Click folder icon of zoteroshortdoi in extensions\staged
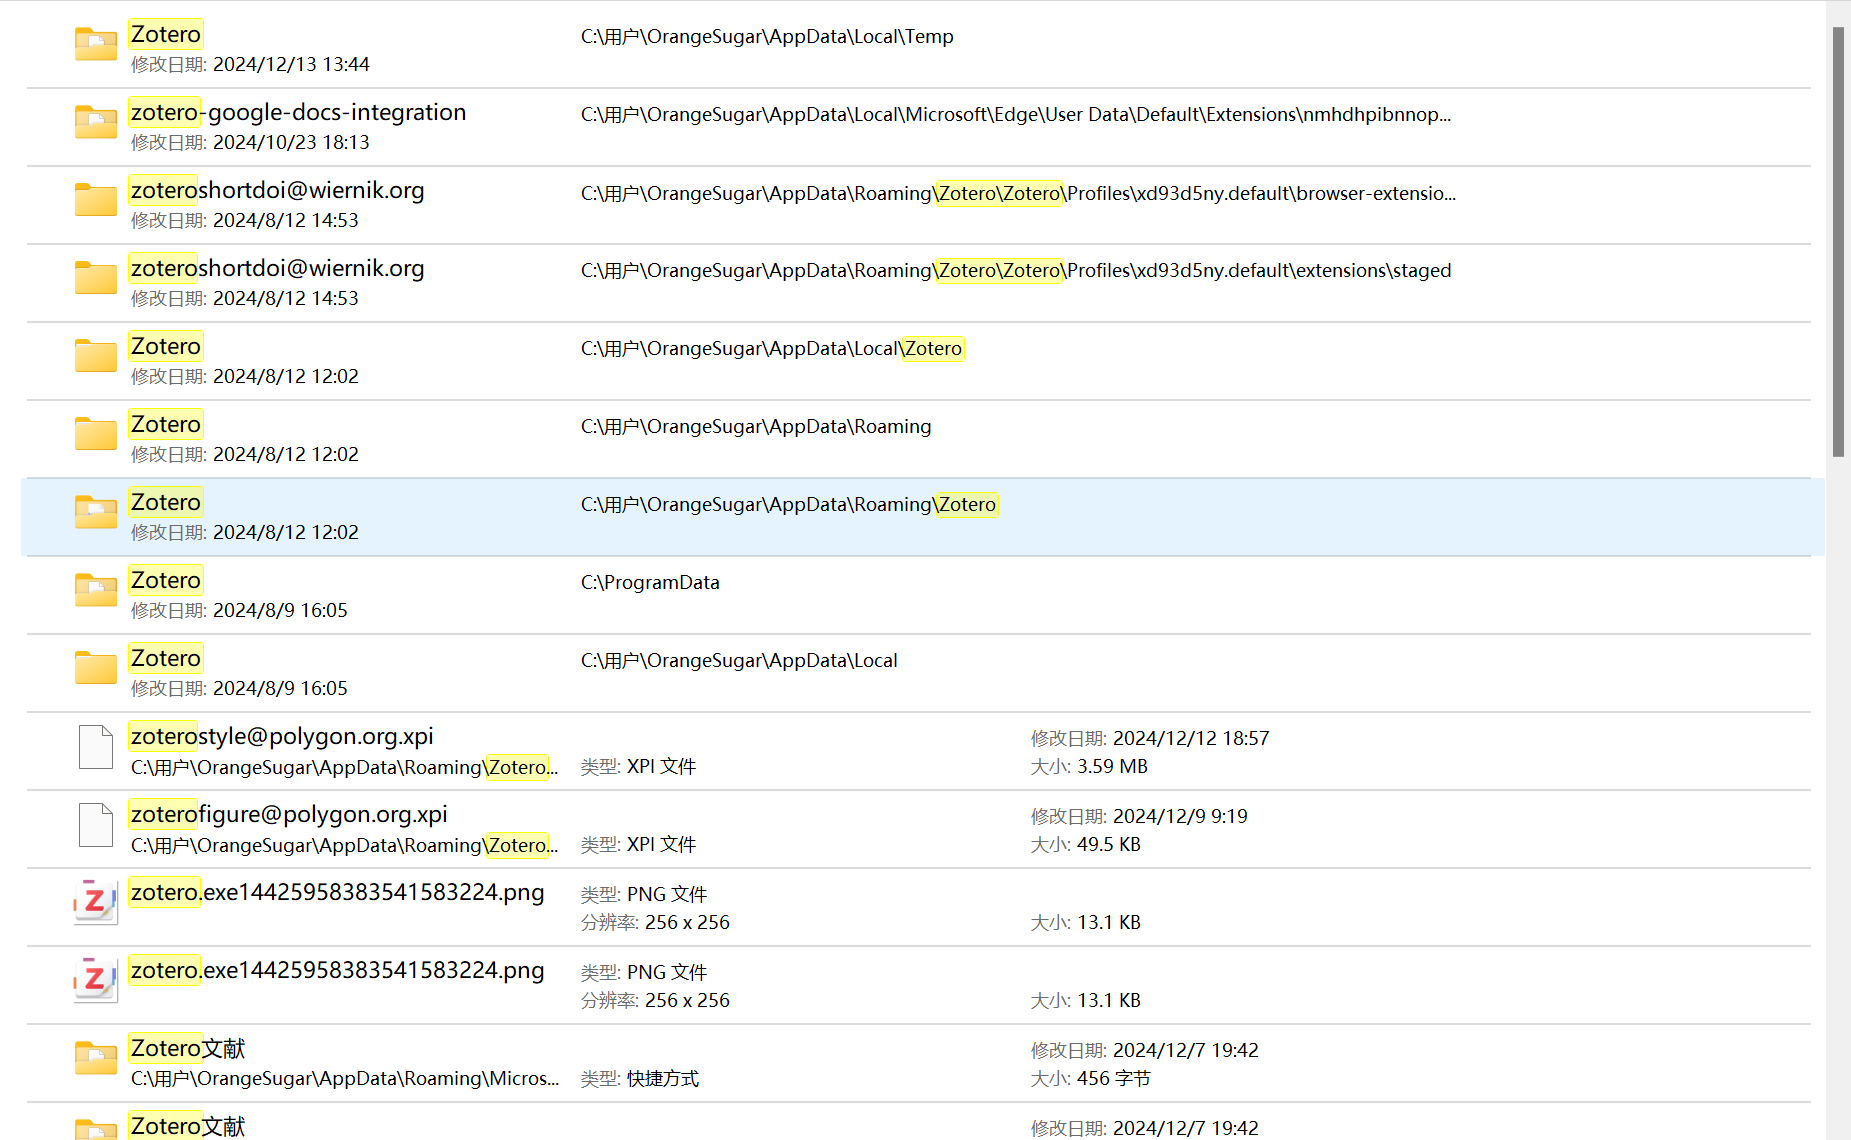The width and height of the screenshot is (1851, 1140). 96,278
